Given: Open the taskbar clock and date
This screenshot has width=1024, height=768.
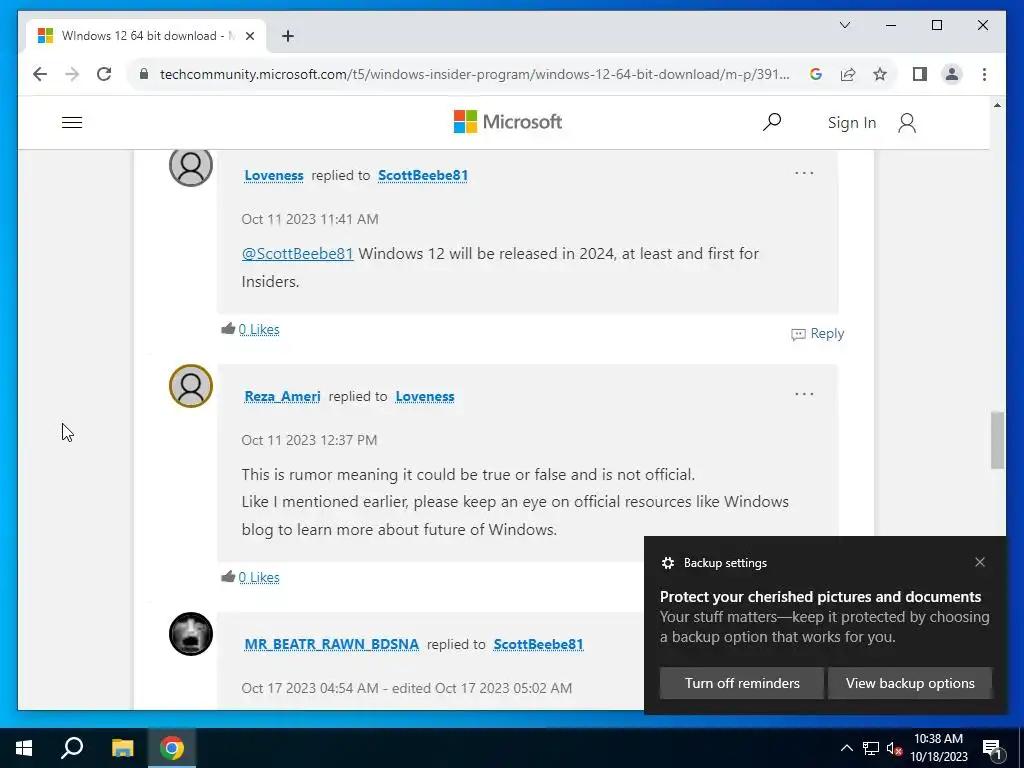Looking at the screenshot, I should [x=938, y=748].
